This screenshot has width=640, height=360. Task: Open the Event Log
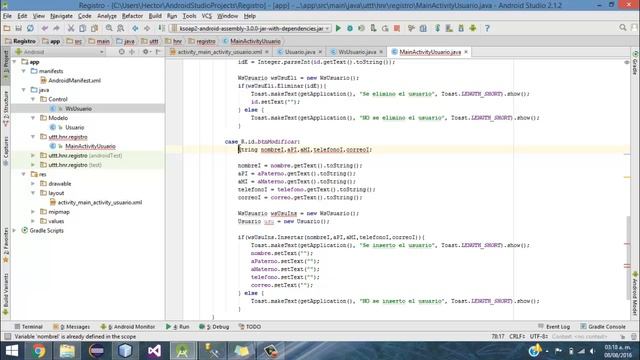point(554,327)
